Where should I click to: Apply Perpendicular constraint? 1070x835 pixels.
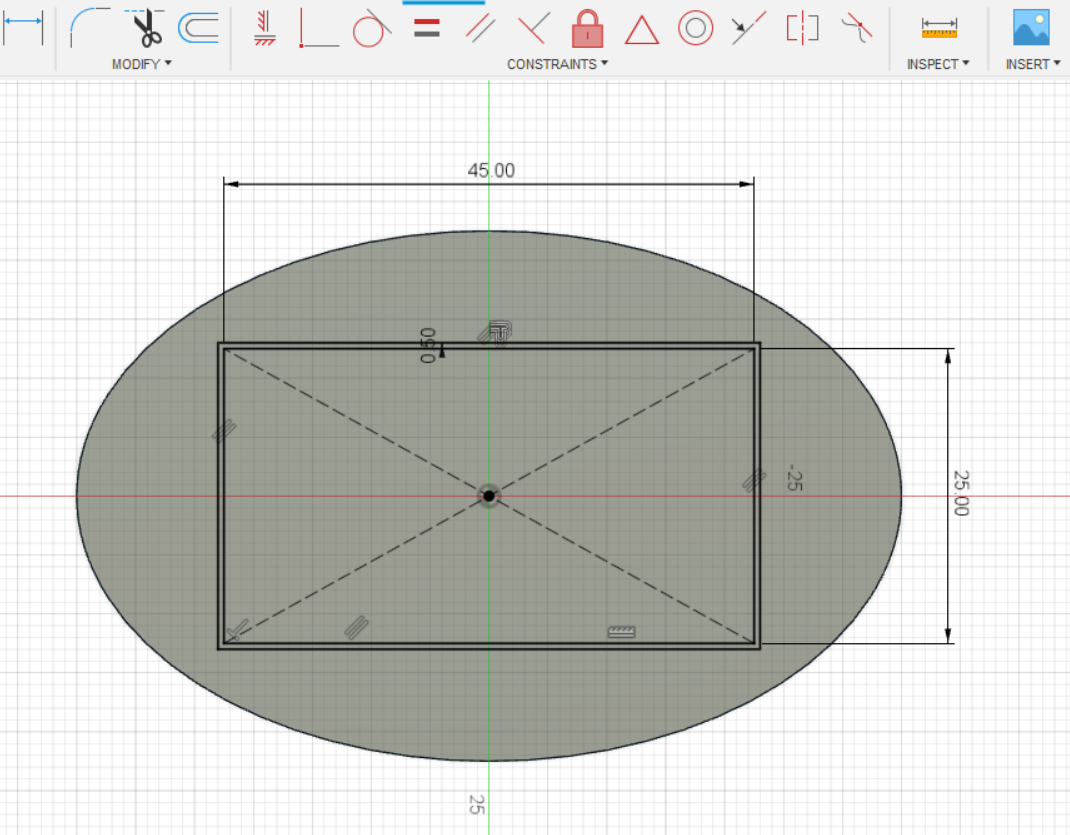point(534,29)
